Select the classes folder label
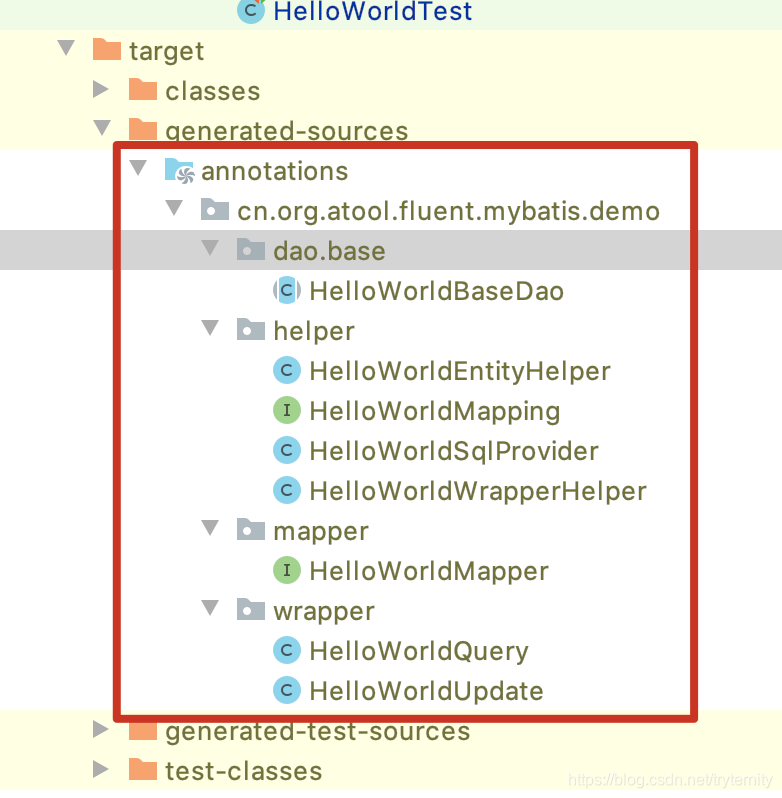Screen dimensions: 782x798 click(x=213, y=91)
